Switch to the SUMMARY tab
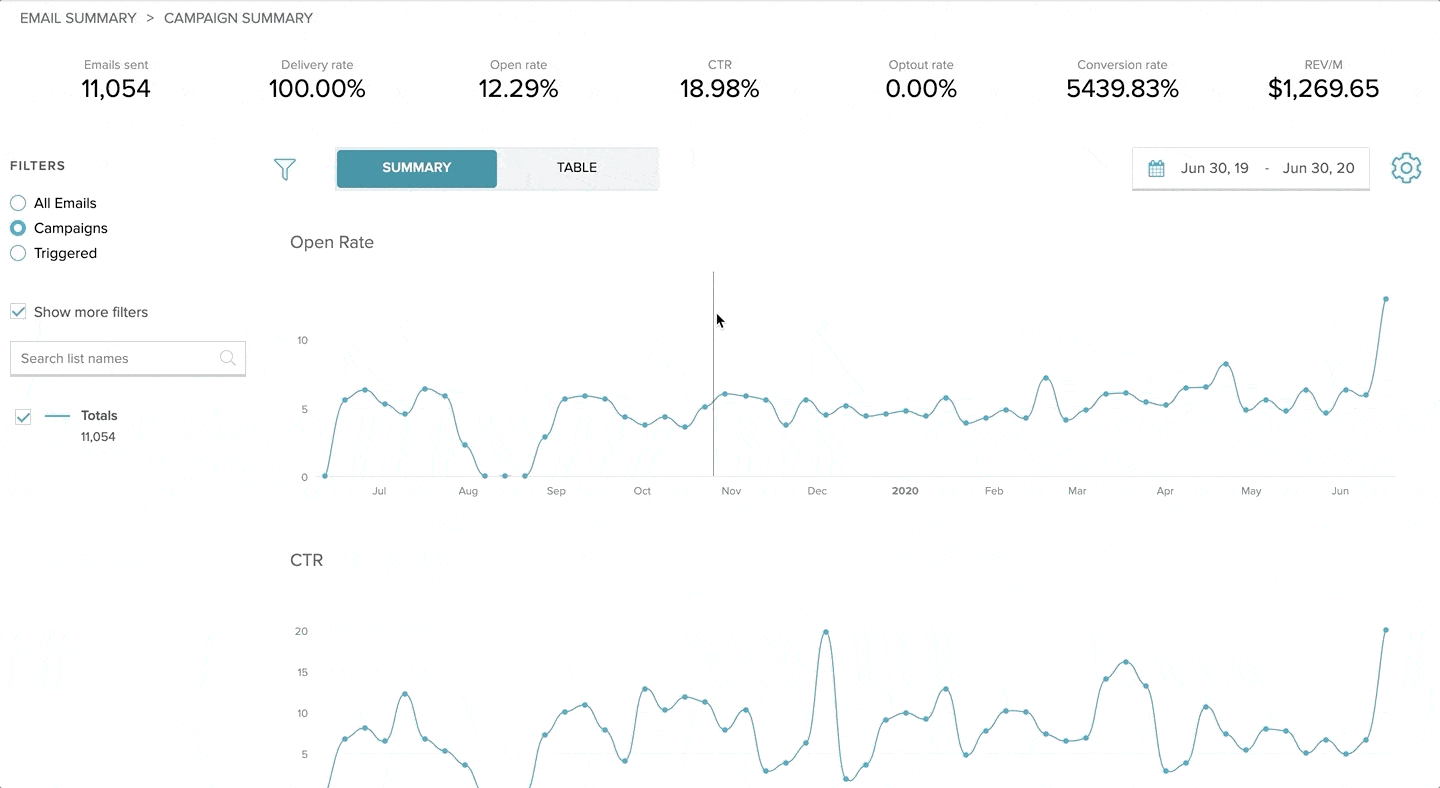Screen dimensions: 1440x788 coord(417,168)
